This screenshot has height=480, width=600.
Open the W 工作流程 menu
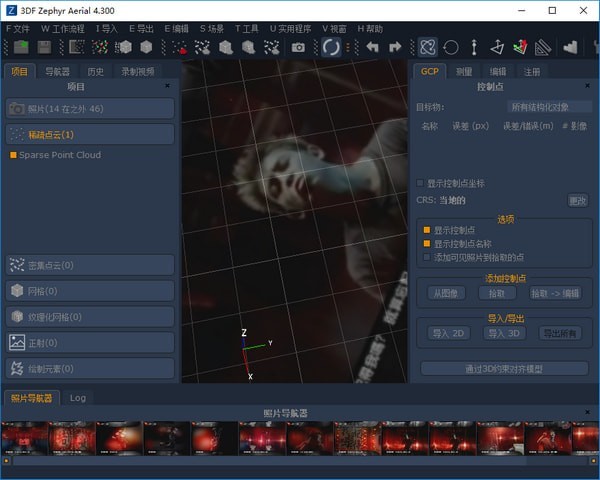tap(63, 29)
